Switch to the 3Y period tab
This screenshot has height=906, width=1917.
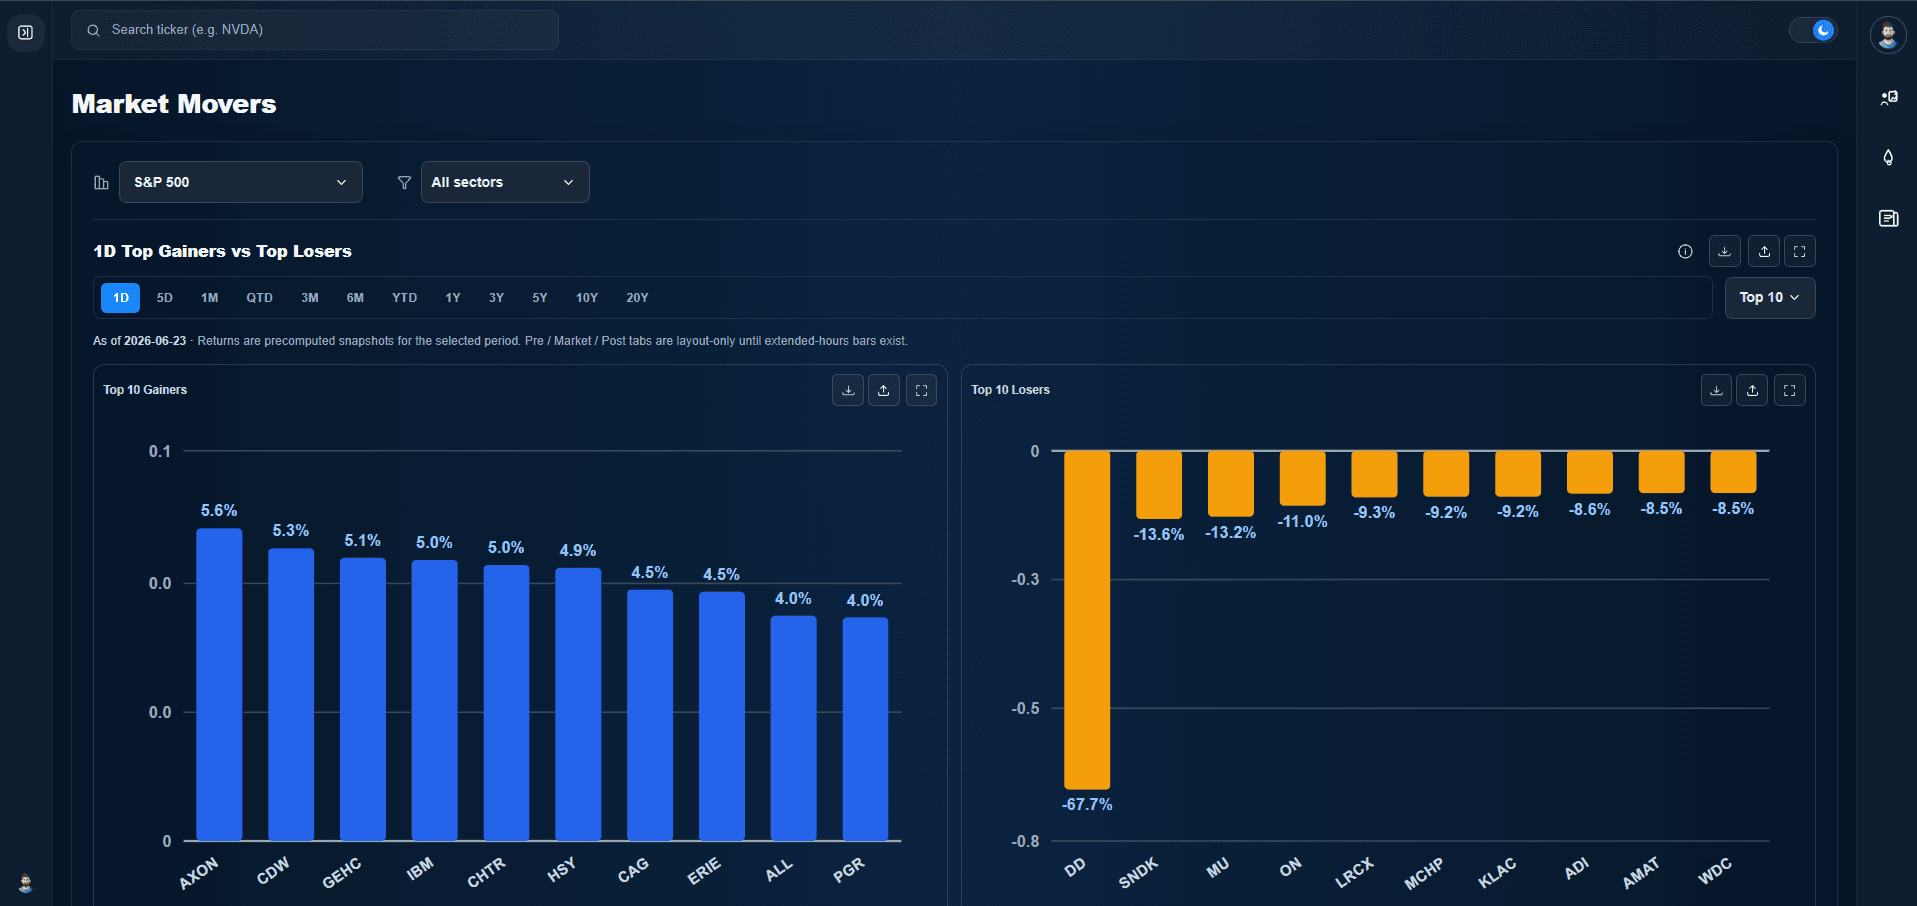point(496,298)
